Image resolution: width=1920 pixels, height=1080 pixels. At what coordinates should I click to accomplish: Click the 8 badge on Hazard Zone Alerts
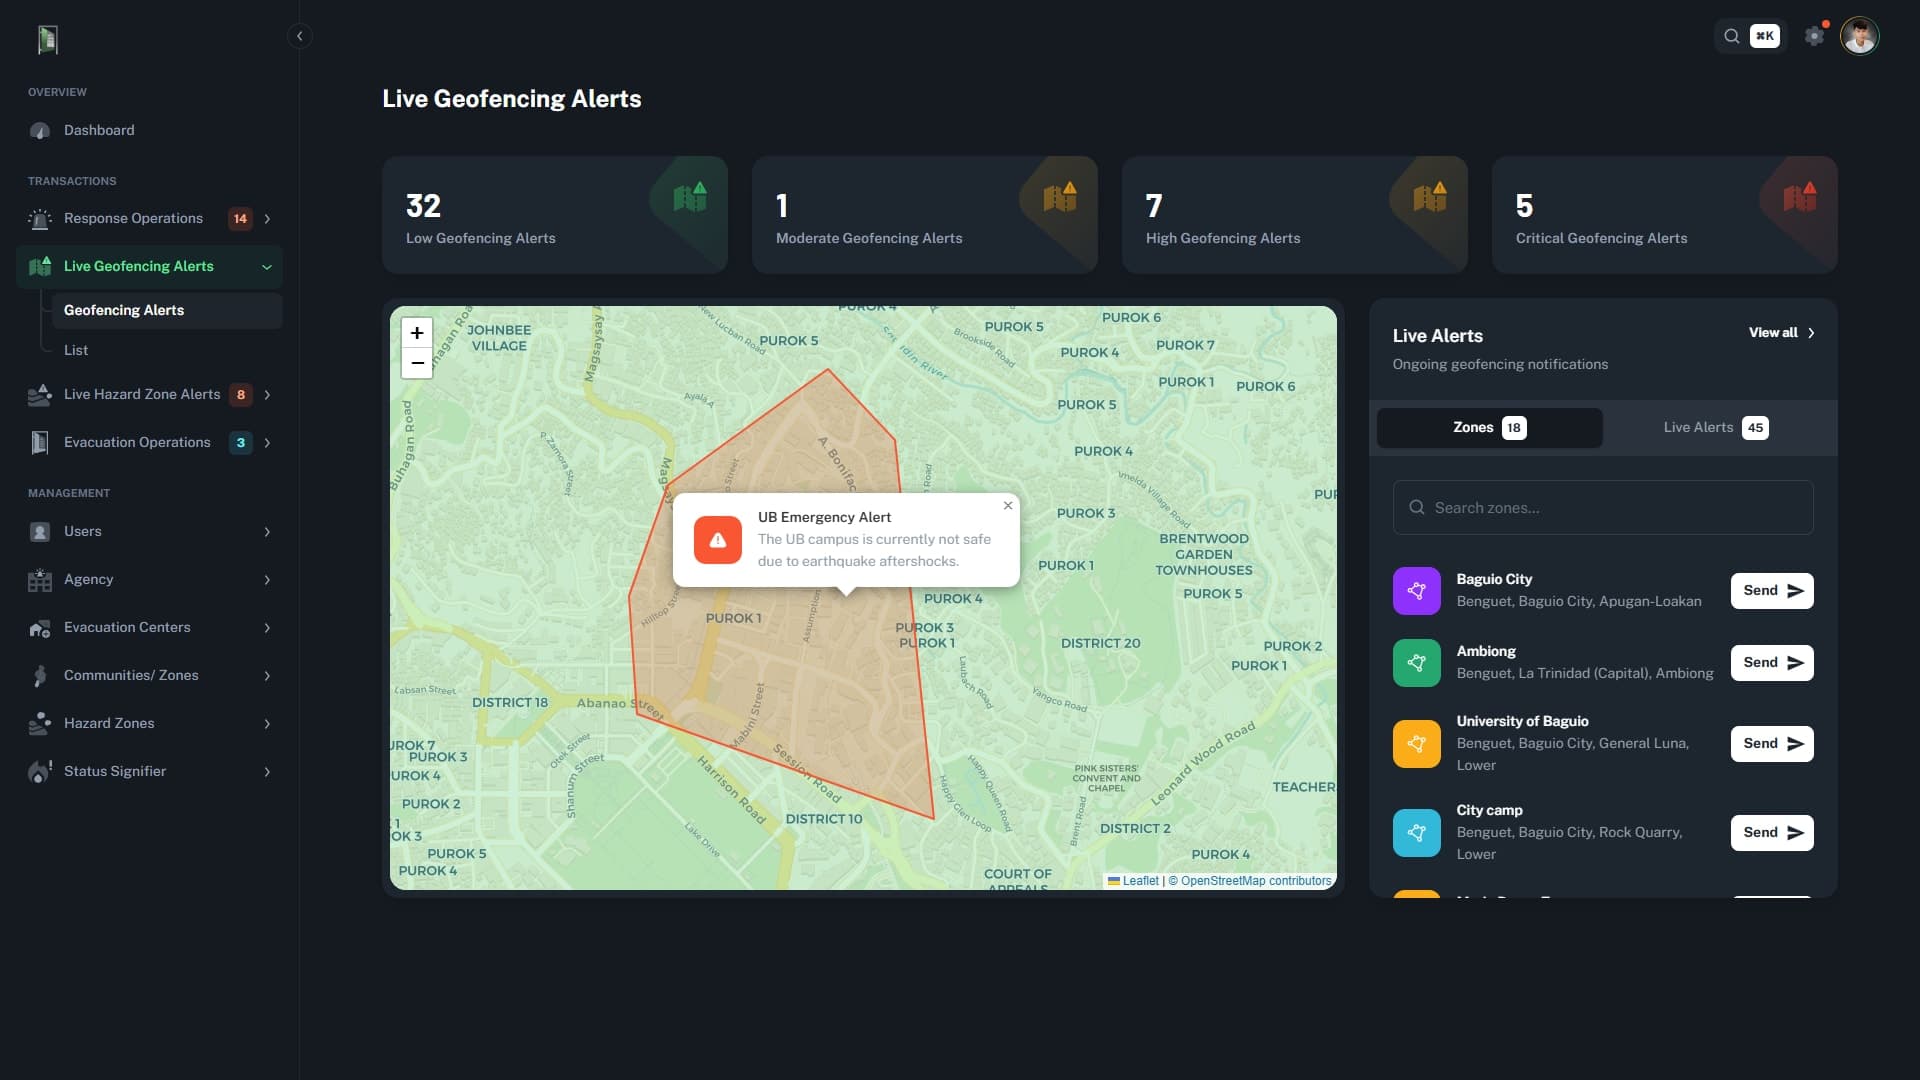(x=240, y=395)
